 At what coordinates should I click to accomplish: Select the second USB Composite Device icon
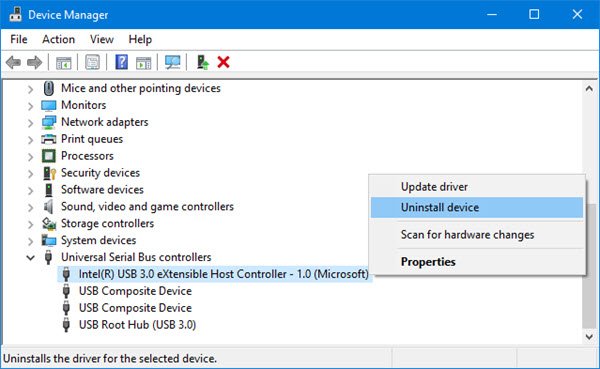tap(66, 308)
